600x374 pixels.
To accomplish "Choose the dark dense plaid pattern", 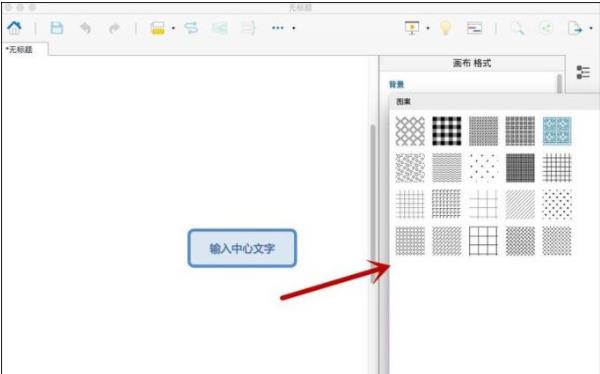I will [520, 168].
